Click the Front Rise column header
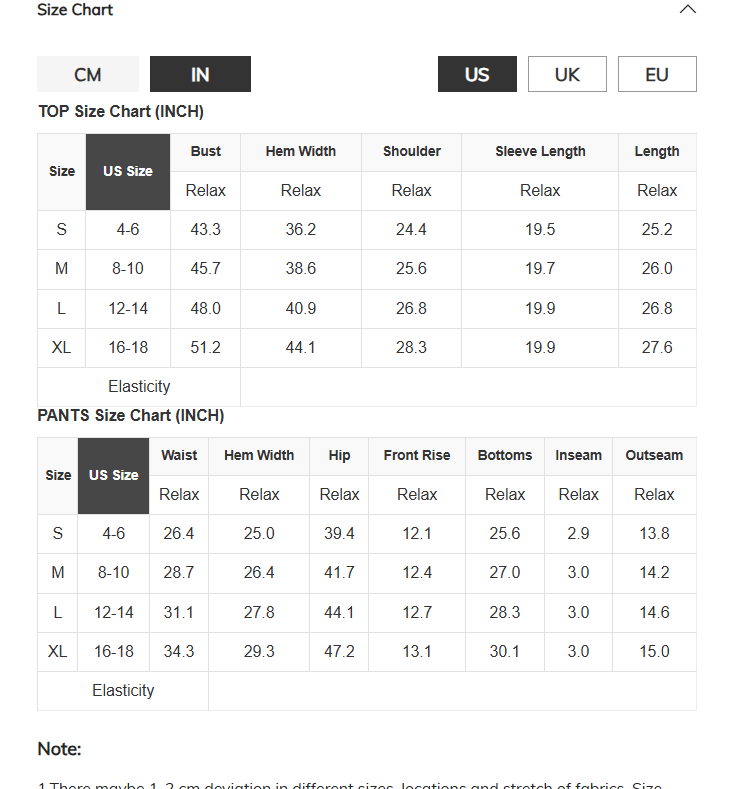731x789 pixels. [417, 455]
